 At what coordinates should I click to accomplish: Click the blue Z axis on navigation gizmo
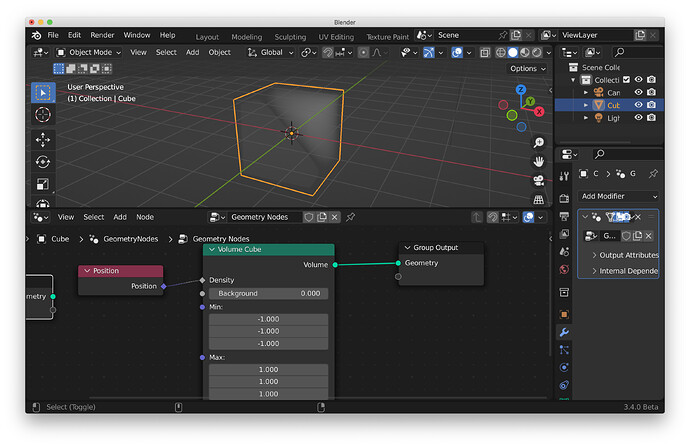(521, 90)
